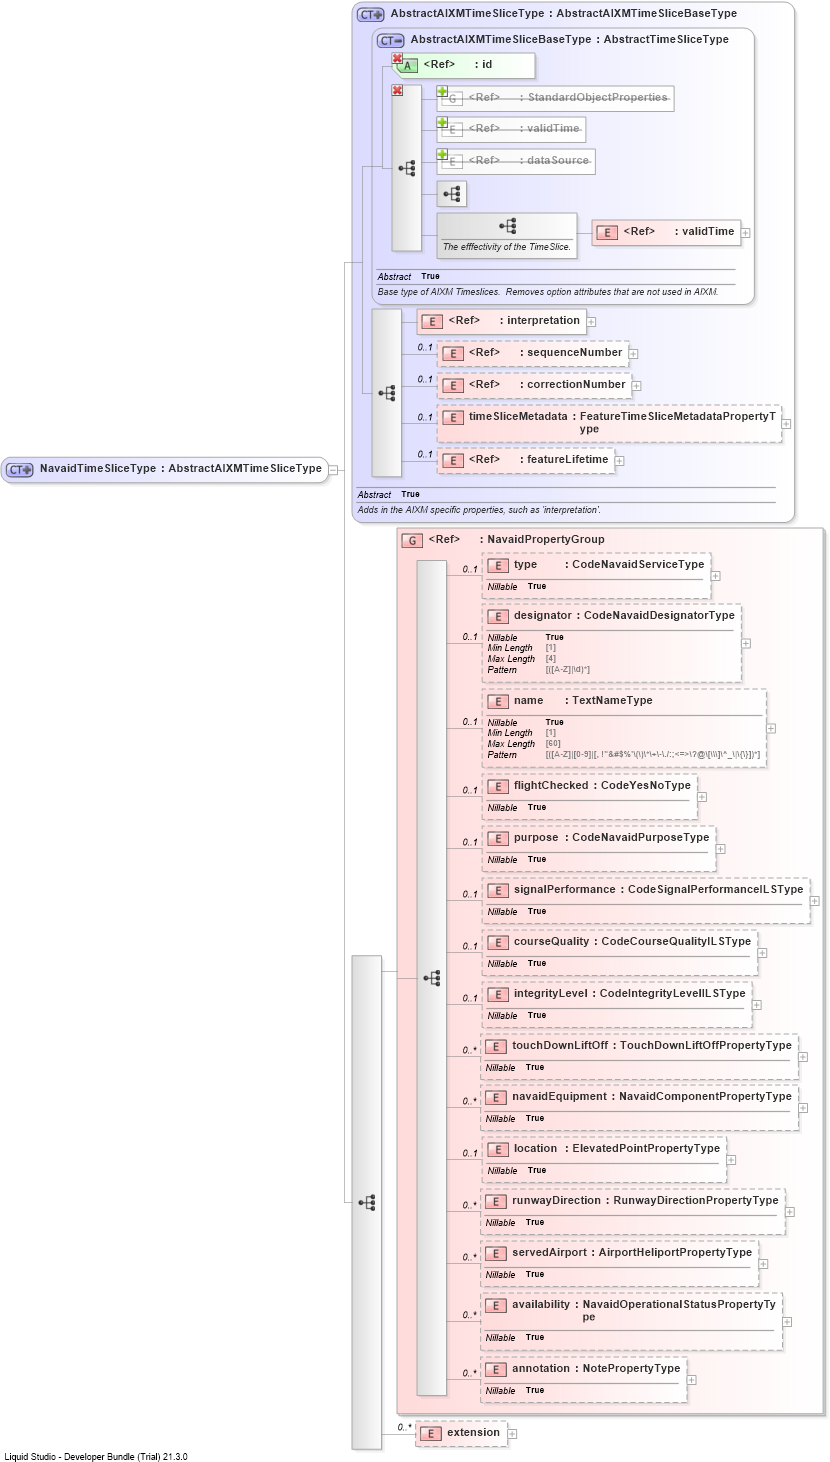Click the element icon of servedAirport

coord(496,1253)
